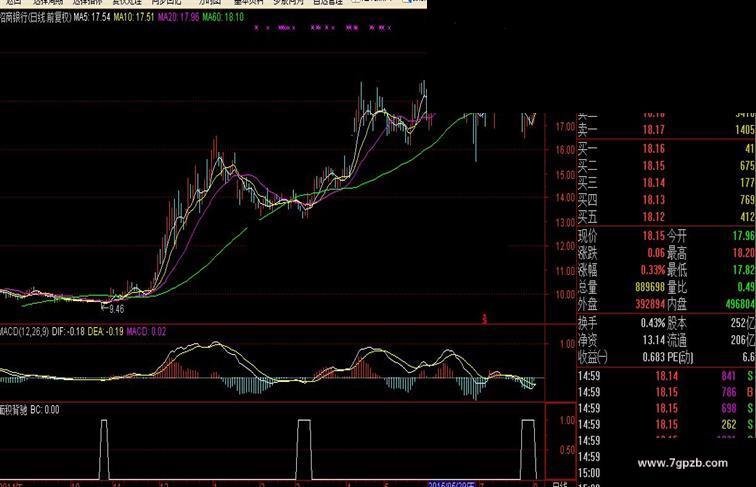
Task: Click the 总量 volume 889698
Action: (650, 287)
